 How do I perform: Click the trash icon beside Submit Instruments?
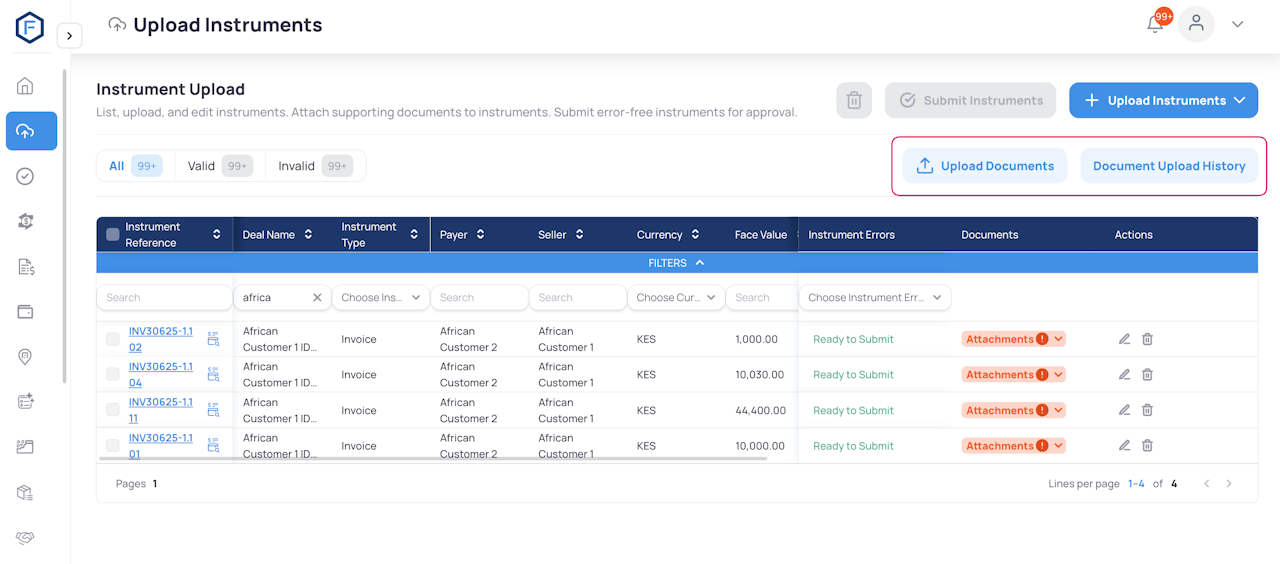(854, 100)
